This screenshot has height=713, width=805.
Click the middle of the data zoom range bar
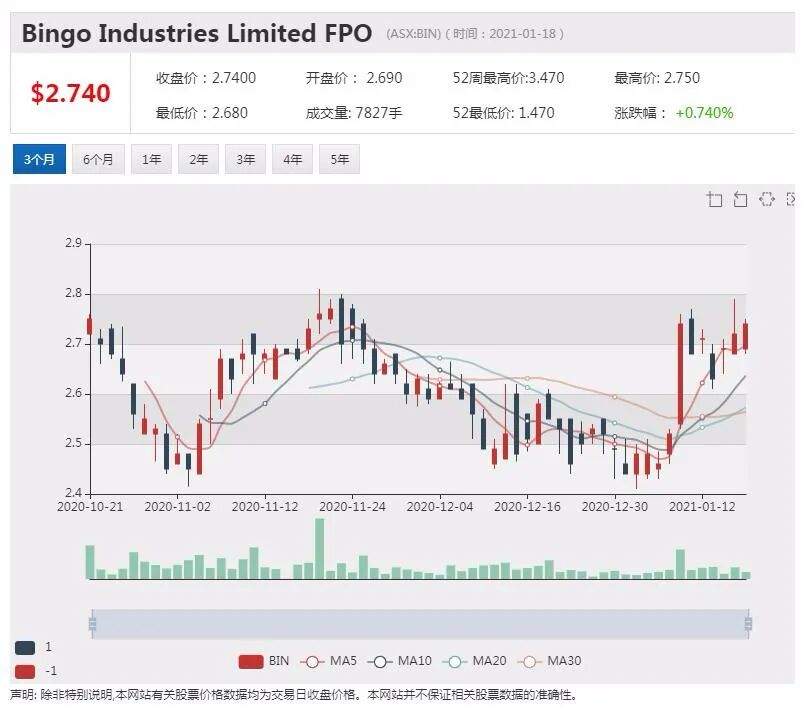pos(420,624)
